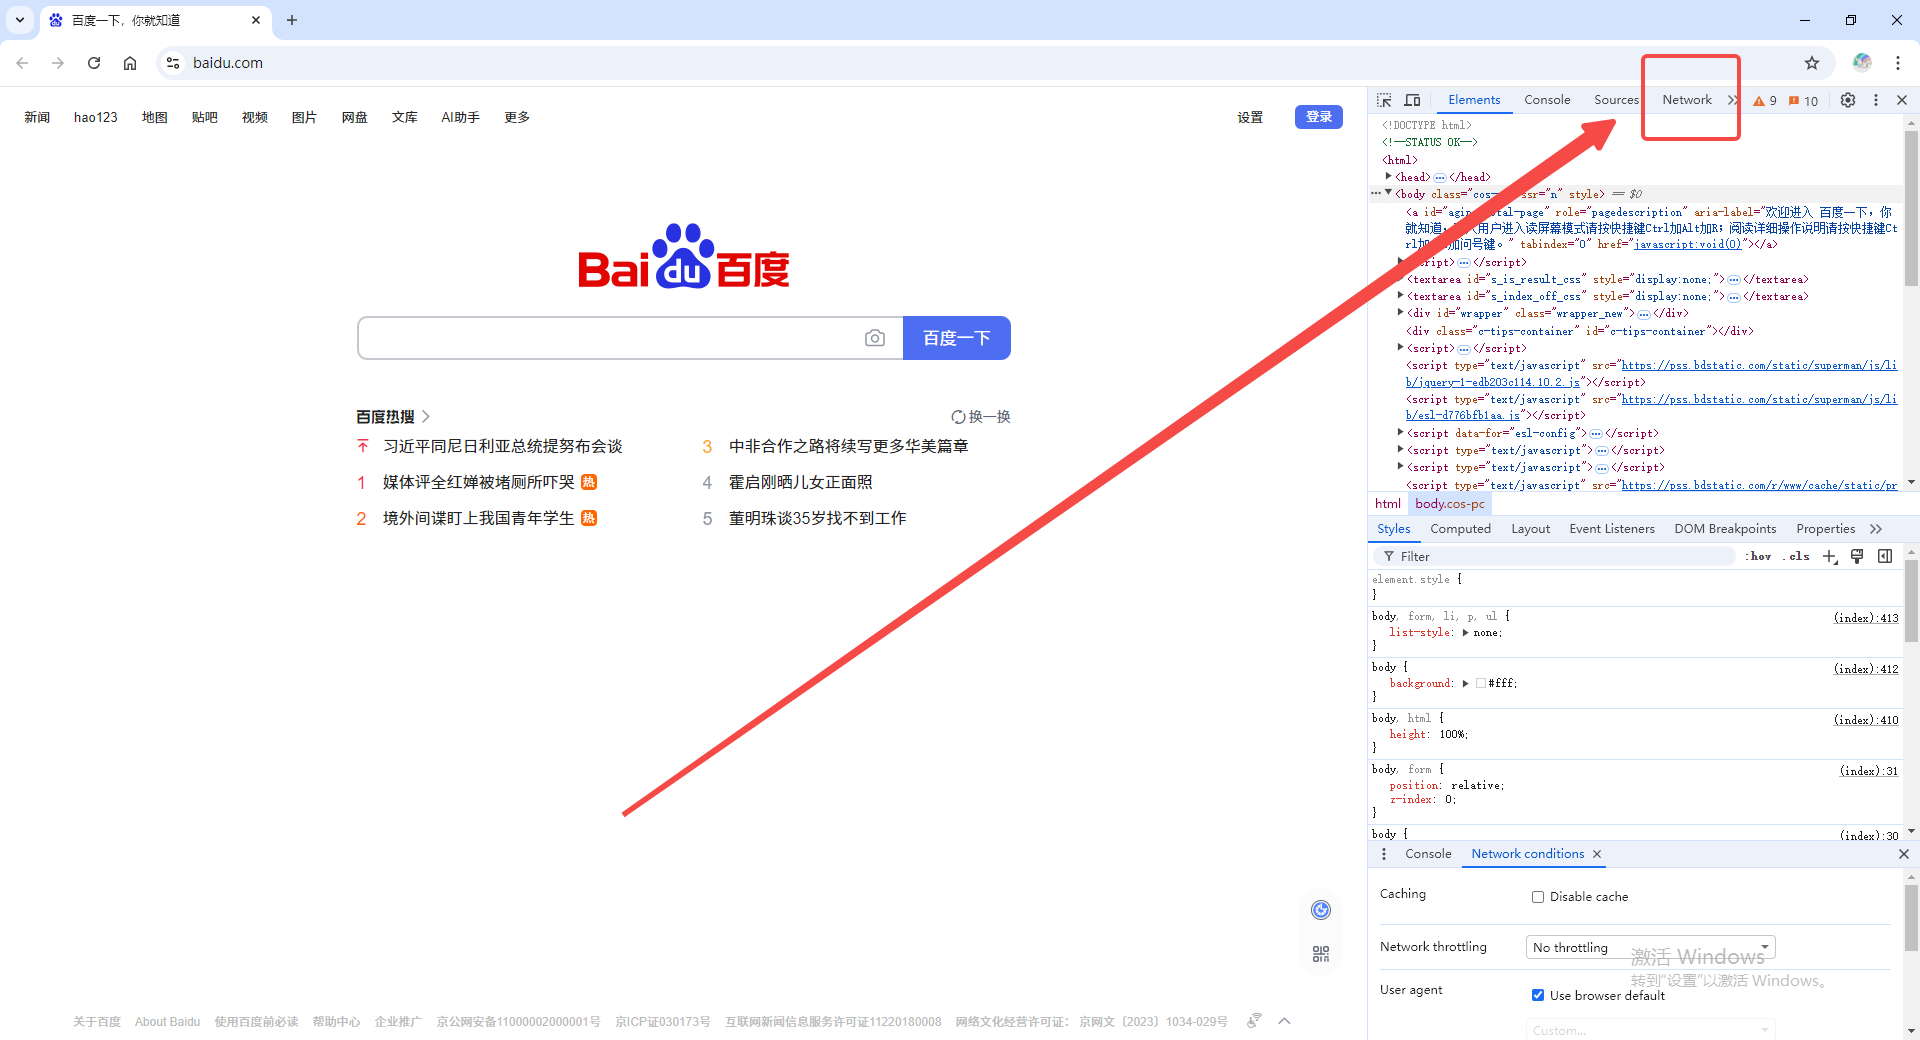Screen dimensions: 1920x1040
Task: Toggle .cls element classes button
Action: [x=1797, y=556]
